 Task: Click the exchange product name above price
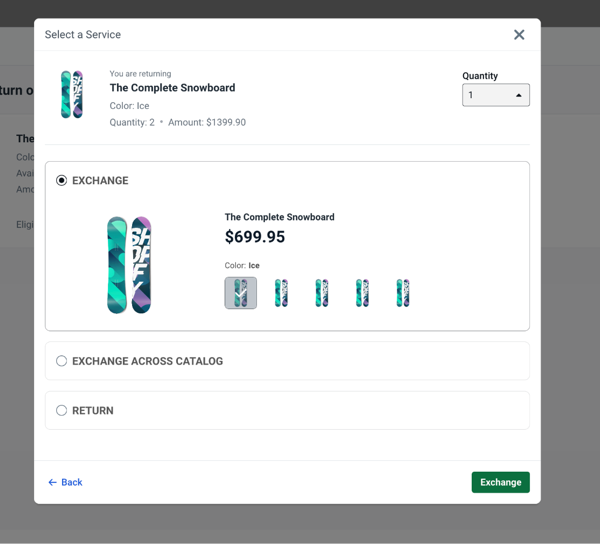[x=279, y=217]
